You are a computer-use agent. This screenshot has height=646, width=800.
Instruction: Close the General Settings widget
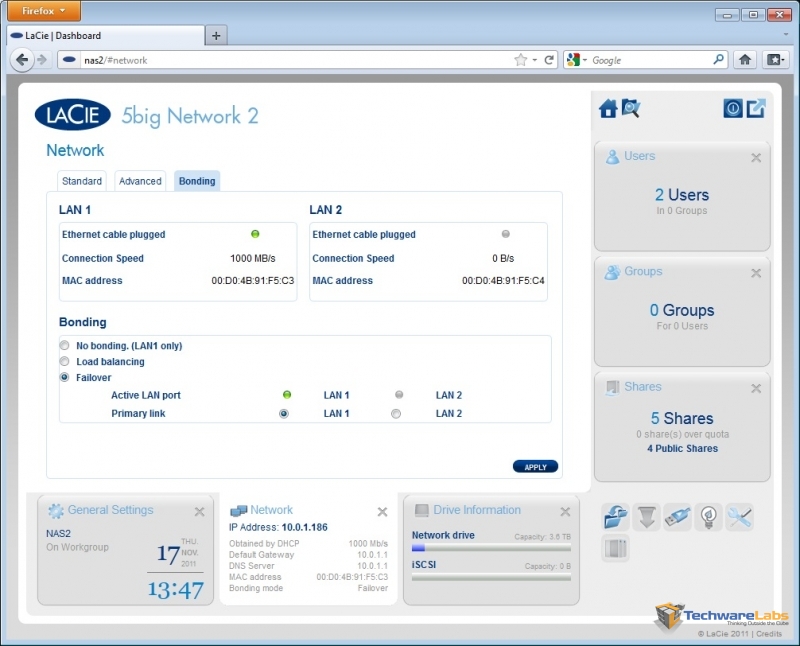(x=199, y=511)
